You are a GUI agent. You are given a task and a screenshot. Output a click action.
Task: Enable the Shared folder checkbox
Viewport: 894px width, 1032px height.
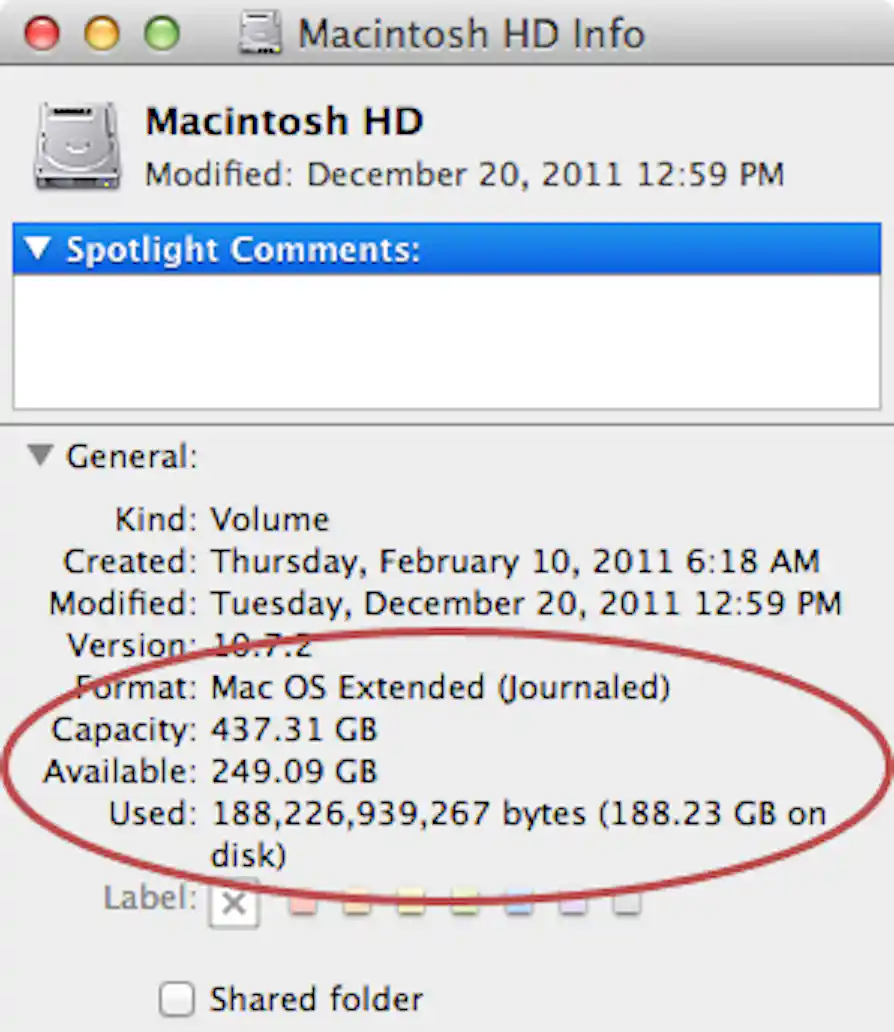click(176, 999)
